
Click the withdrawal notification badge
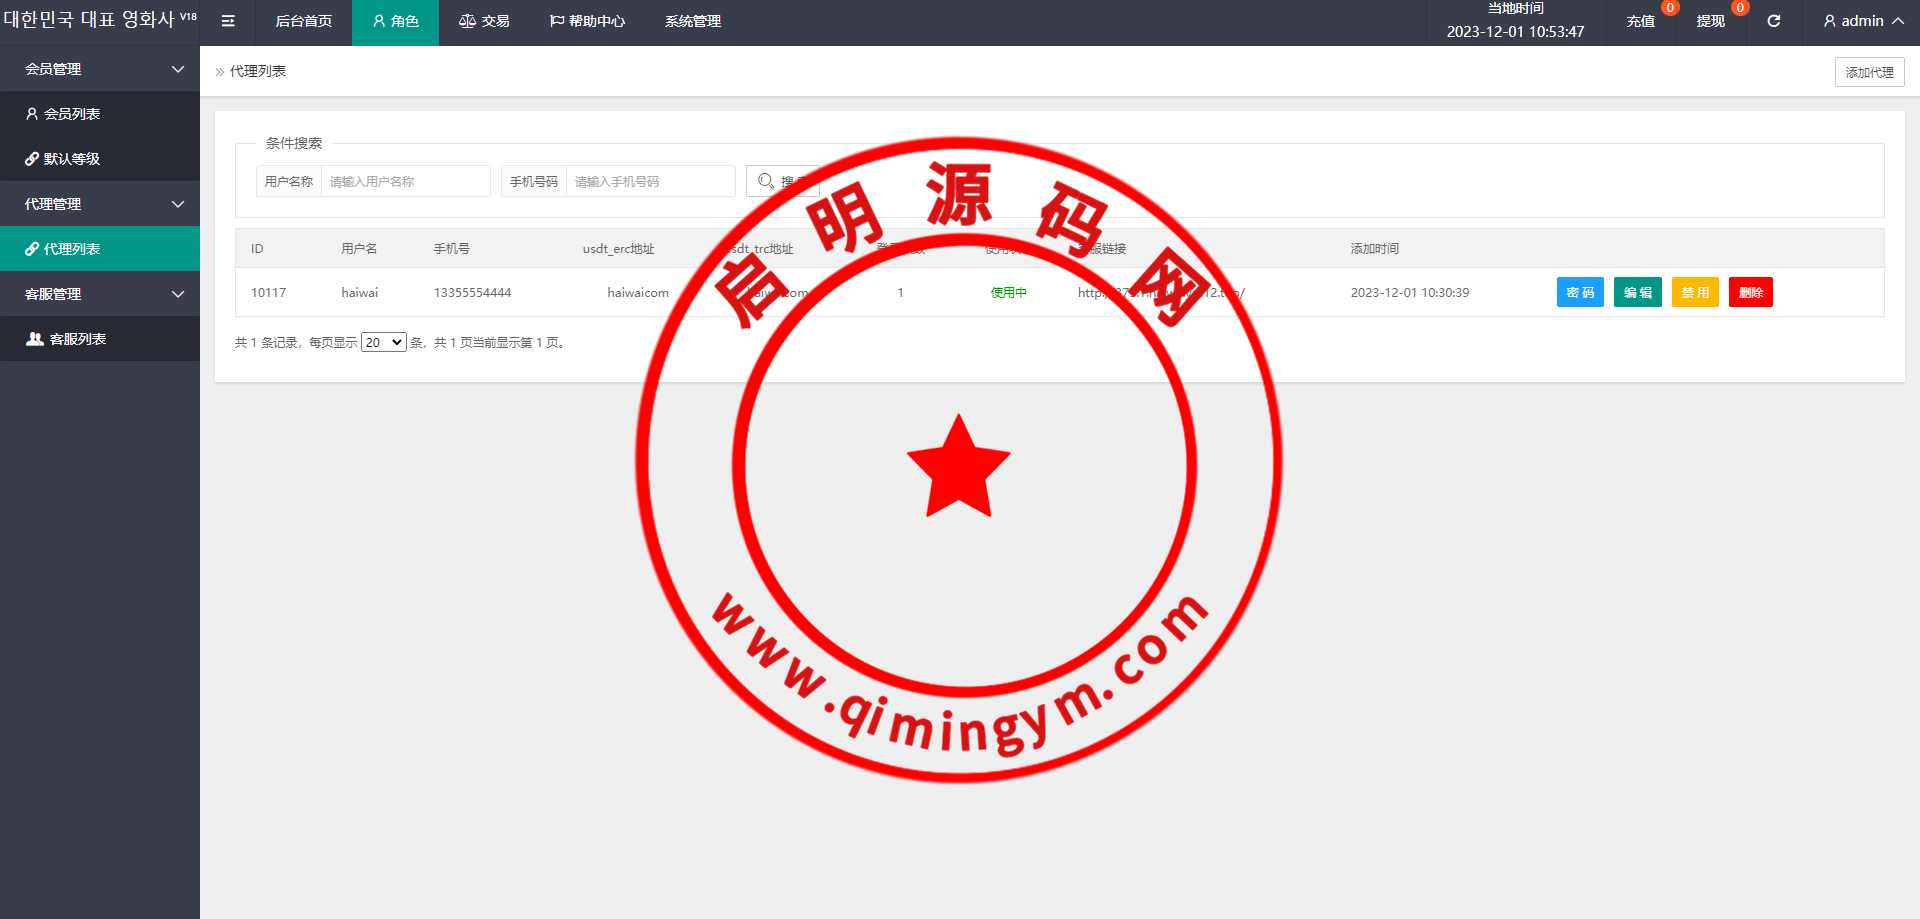tap(1739, 8)
